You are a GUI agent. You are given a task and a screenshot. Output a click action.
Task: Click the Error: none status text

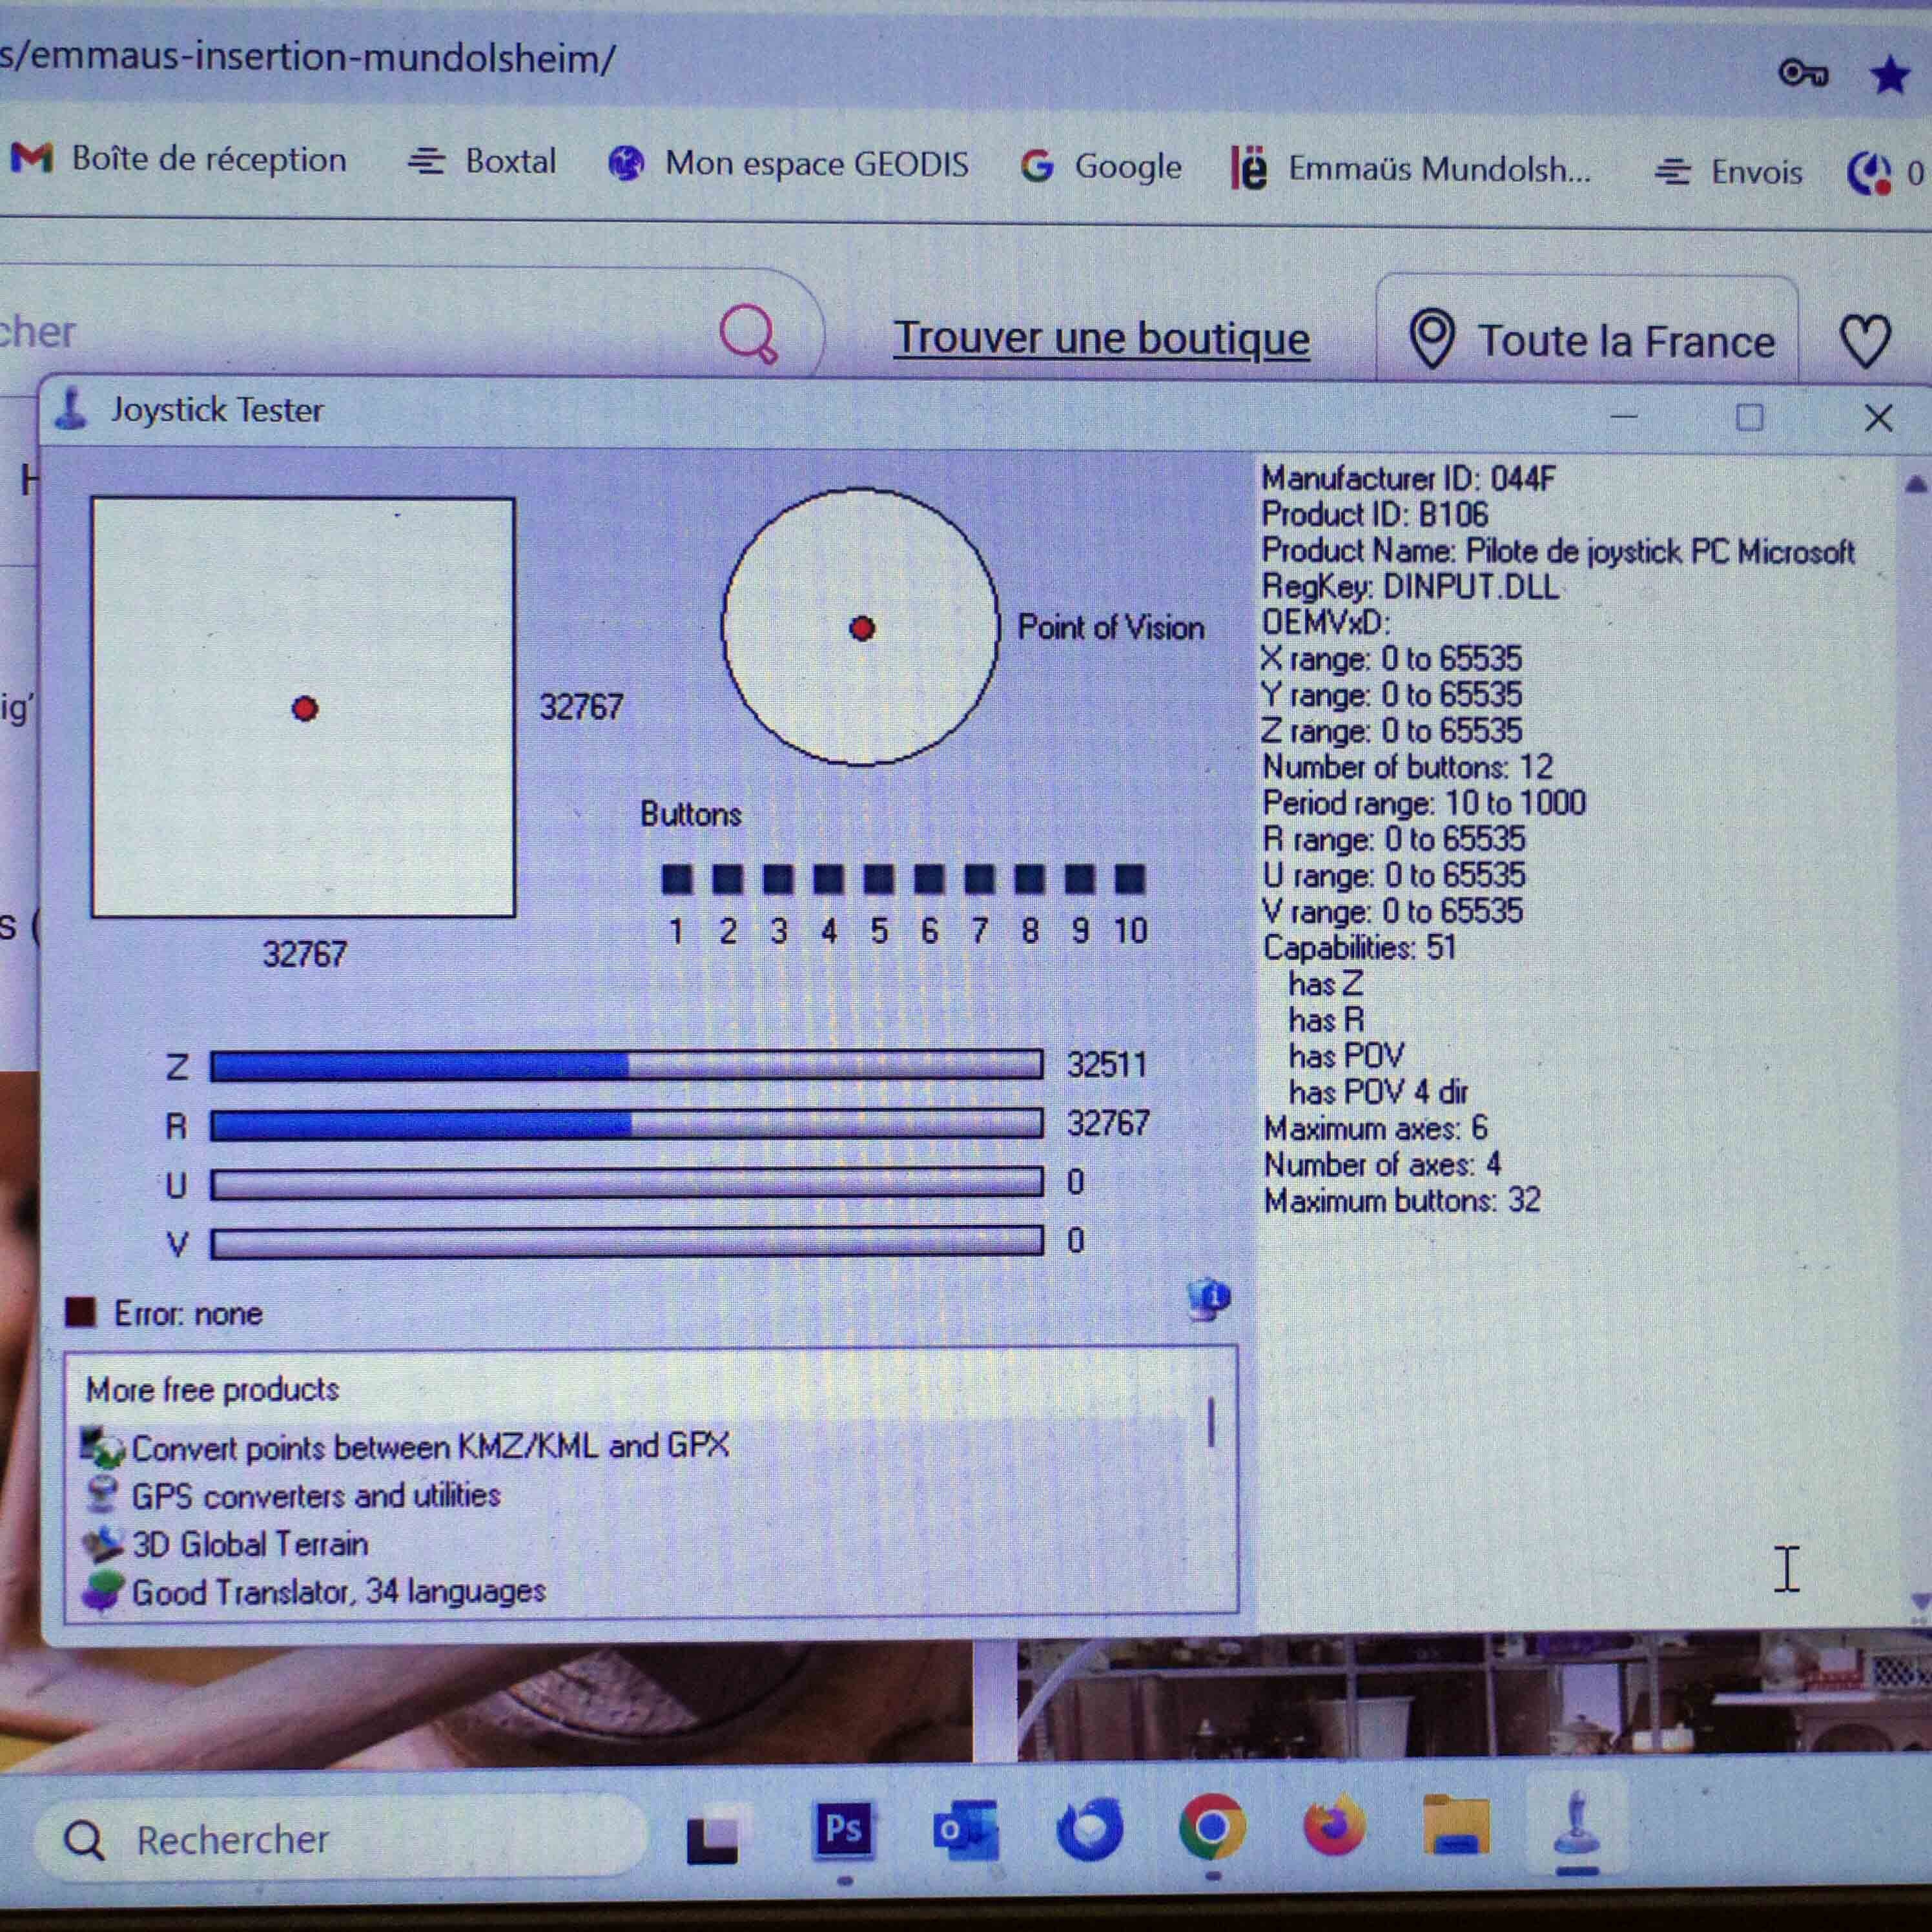coord(188,1313)
